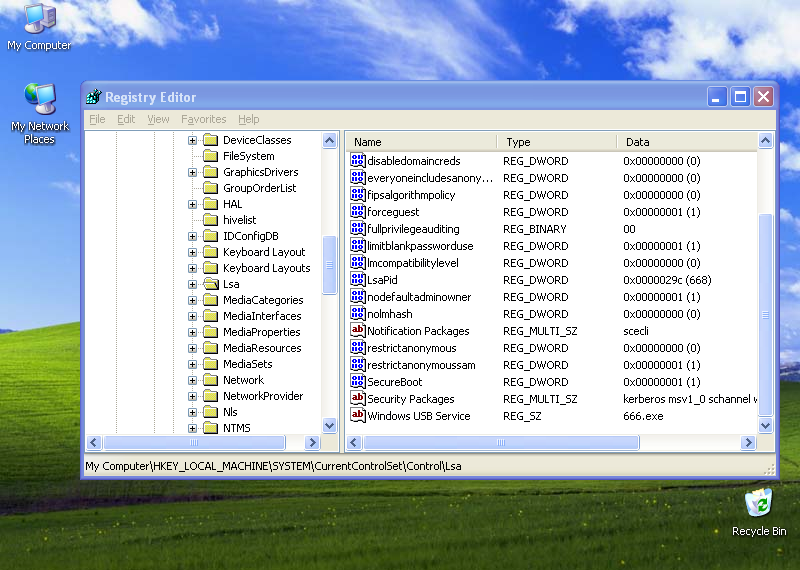
Task: Click tree pane horizontal scroll-left arrow
Action: pyautogui.click(x=94, y=442)
